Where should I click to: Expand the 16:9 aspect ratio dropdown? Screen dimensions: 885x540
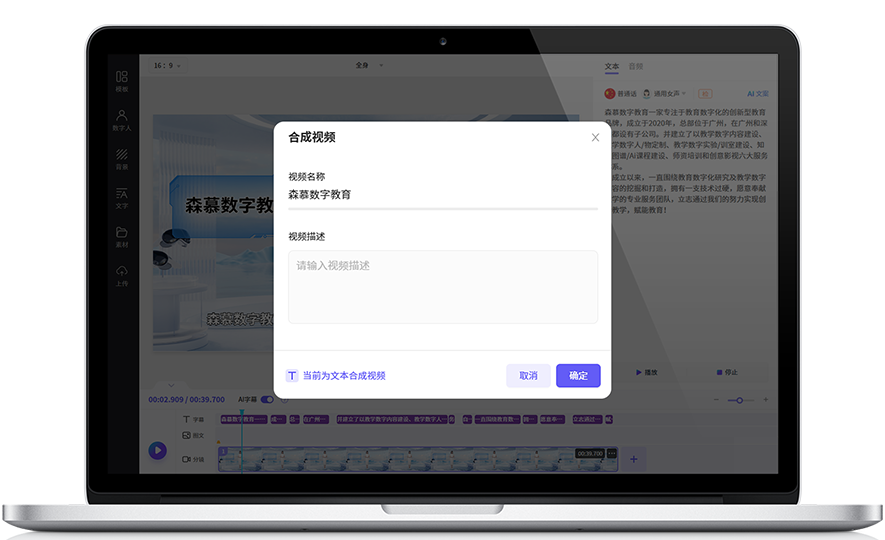pyautogui.click(x=167, y=66)
